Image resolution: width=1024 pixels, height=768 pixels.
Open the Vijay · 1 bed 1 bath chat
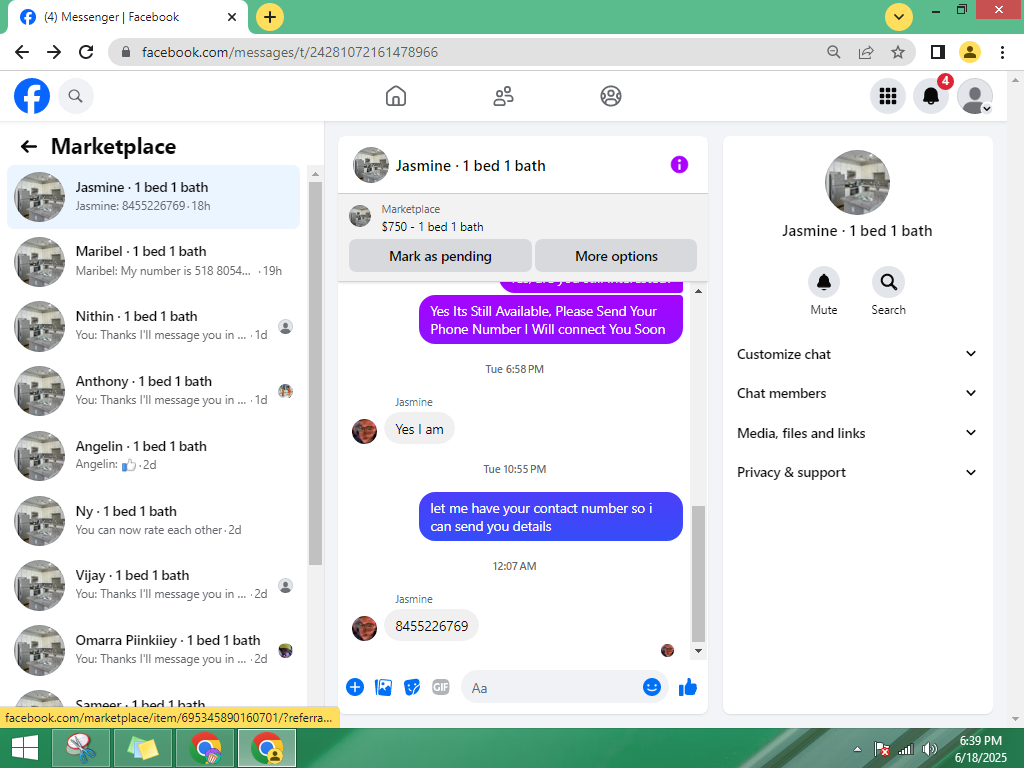pyautogui.click(x=153, y=584)
